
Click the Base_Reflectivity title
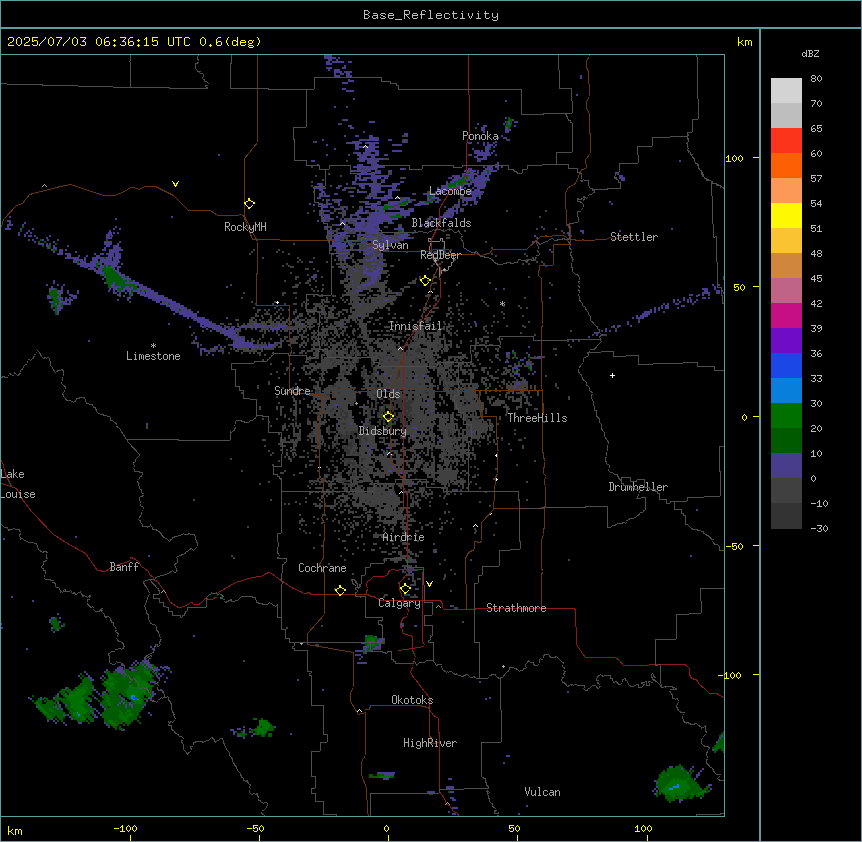click(x=431, y=15)
